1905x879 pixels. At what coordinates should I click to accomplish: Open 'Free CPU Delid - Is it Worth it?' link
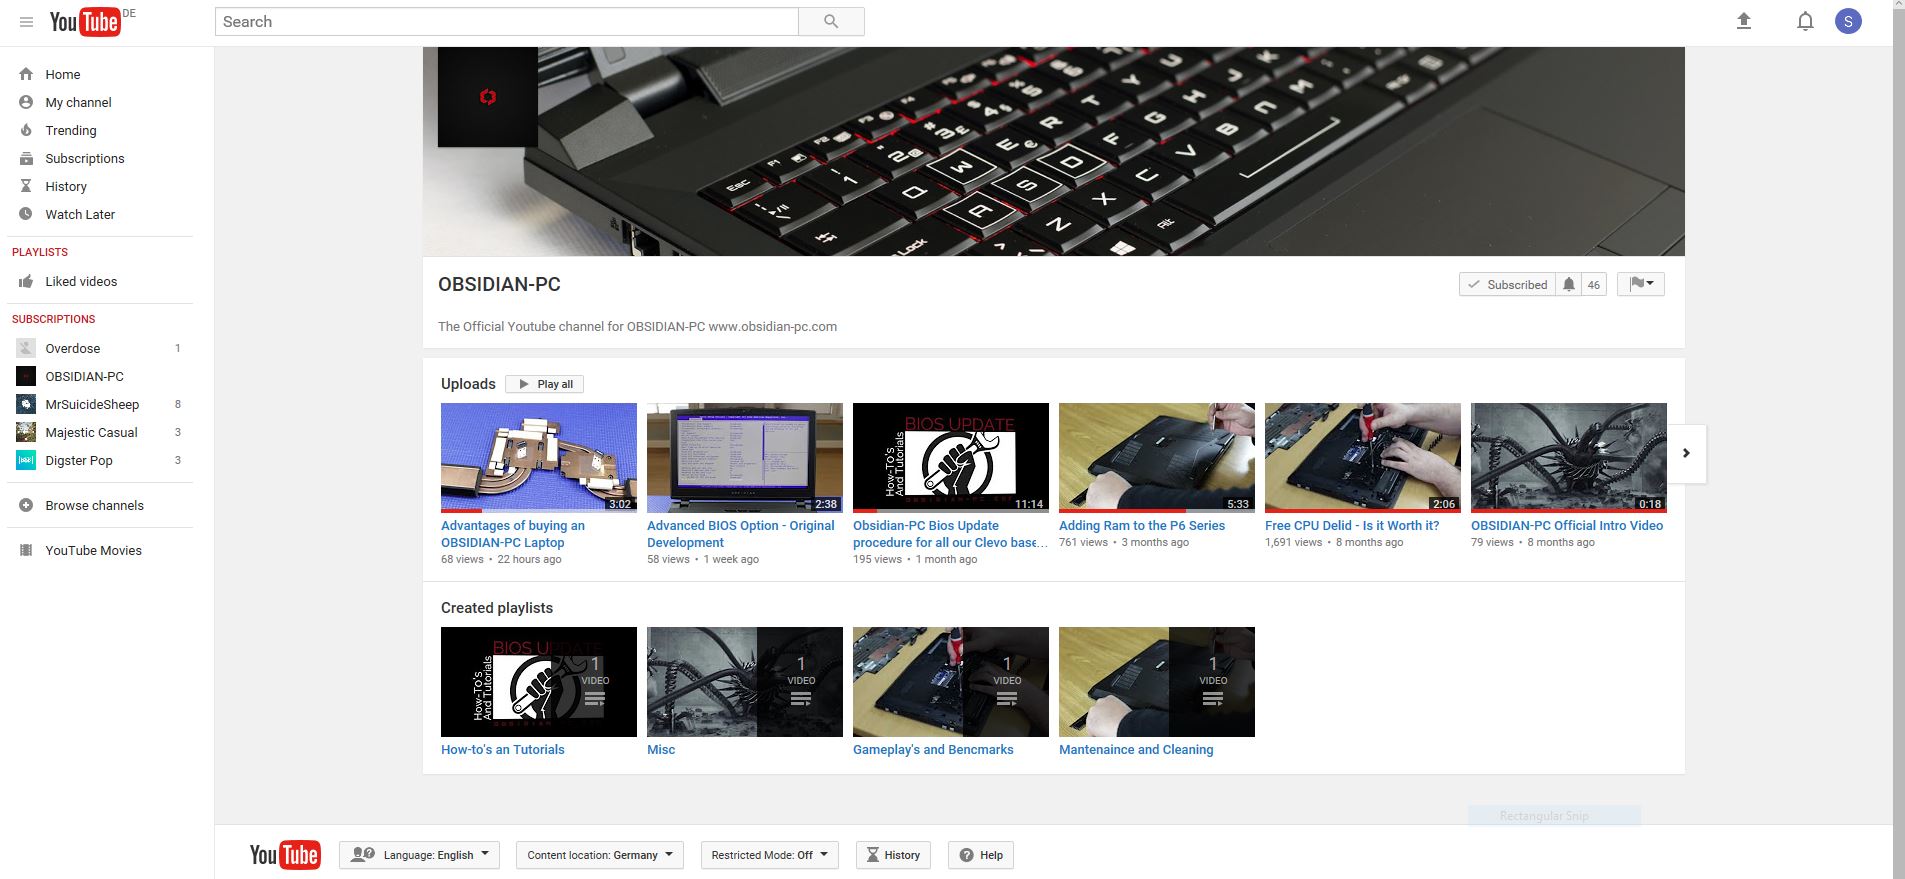(1352, 525)
